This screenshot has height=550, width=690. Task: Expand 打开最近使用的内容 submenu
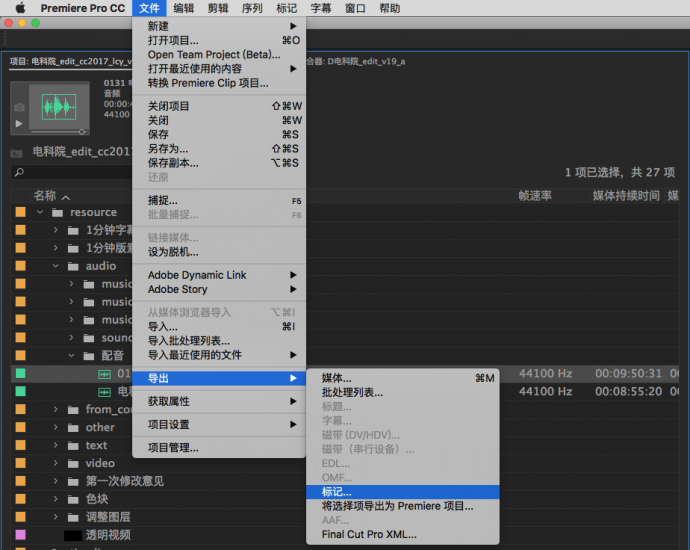pyautogui.click(x=219, y=69)
